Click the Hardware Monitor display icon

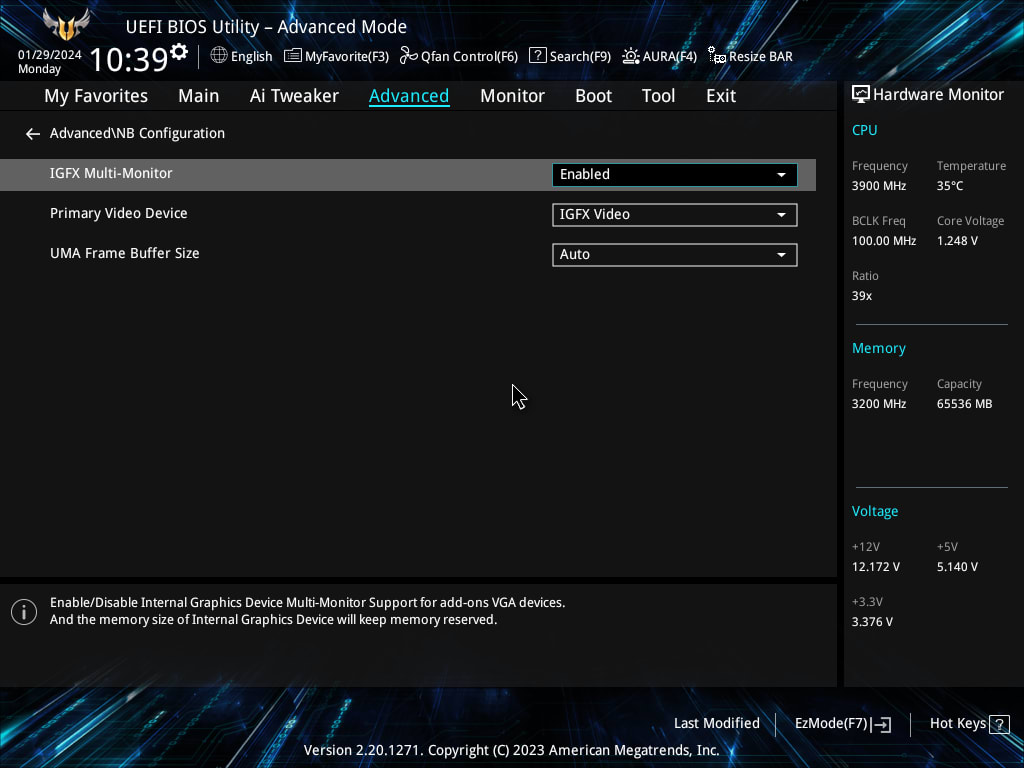(x=861, y=95)
